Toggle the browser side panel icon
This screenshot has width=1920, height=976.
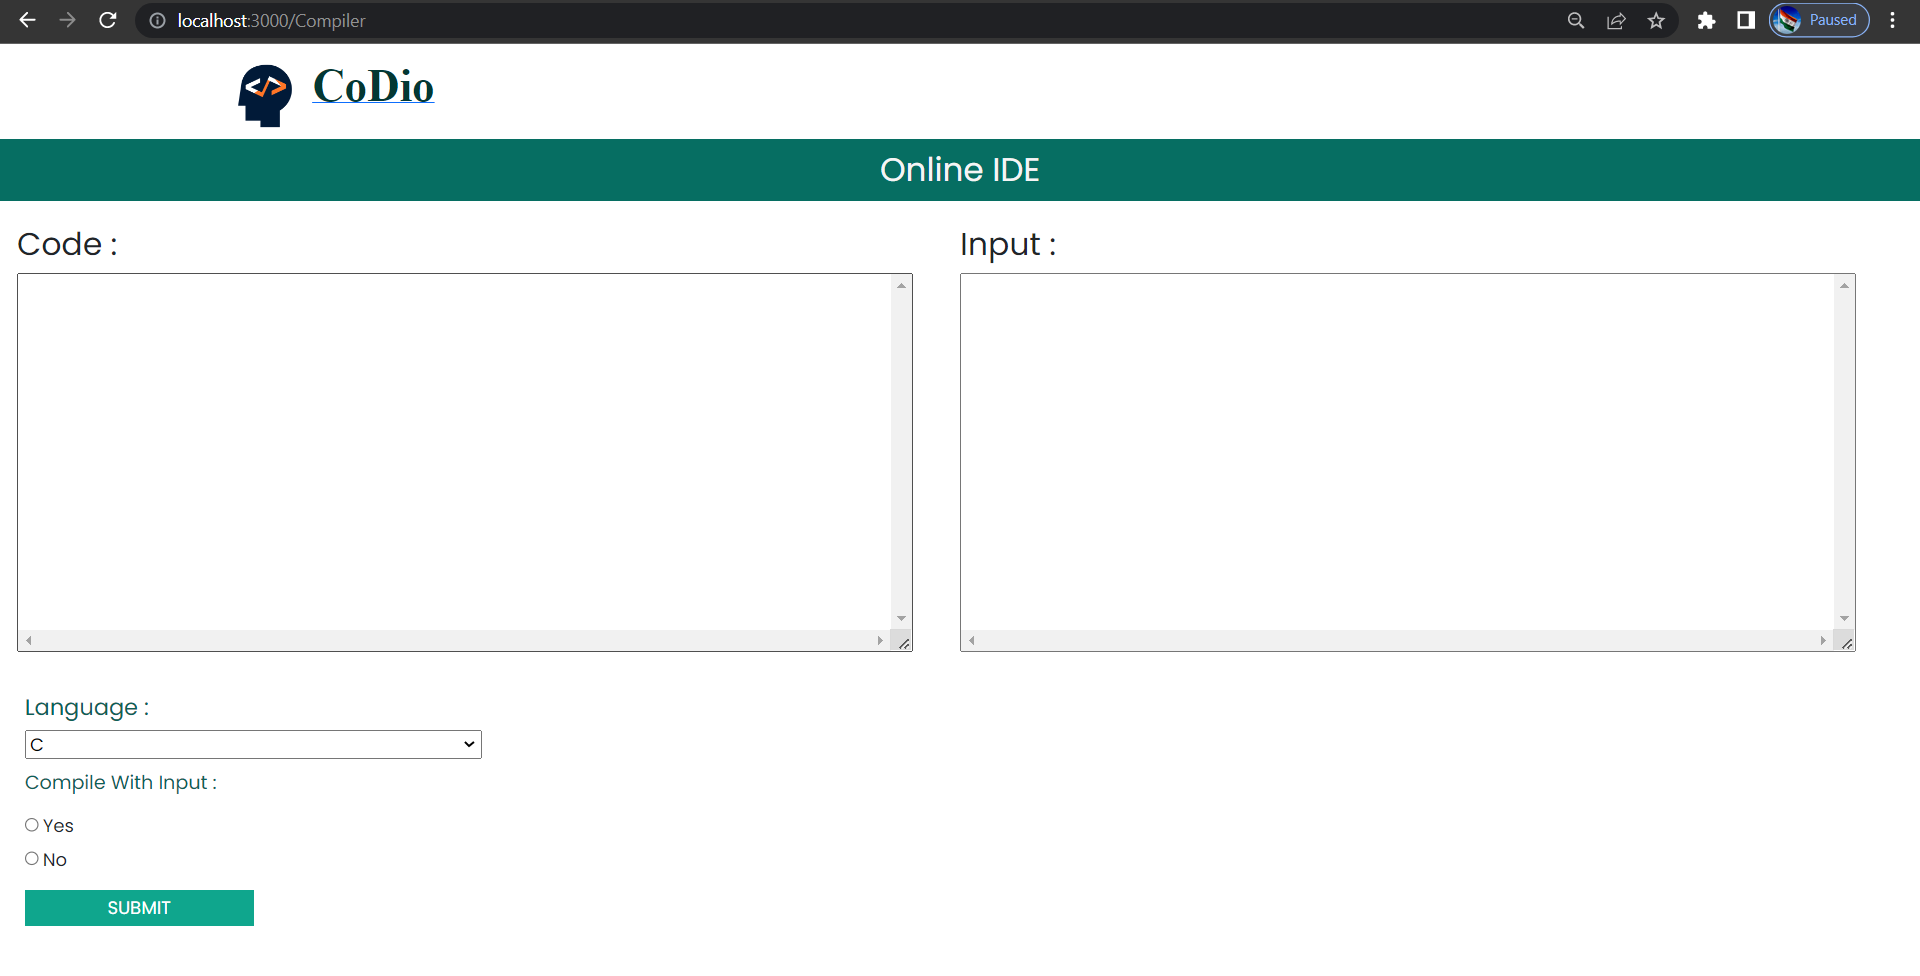pyautogui.click(x=1746, y=20)
